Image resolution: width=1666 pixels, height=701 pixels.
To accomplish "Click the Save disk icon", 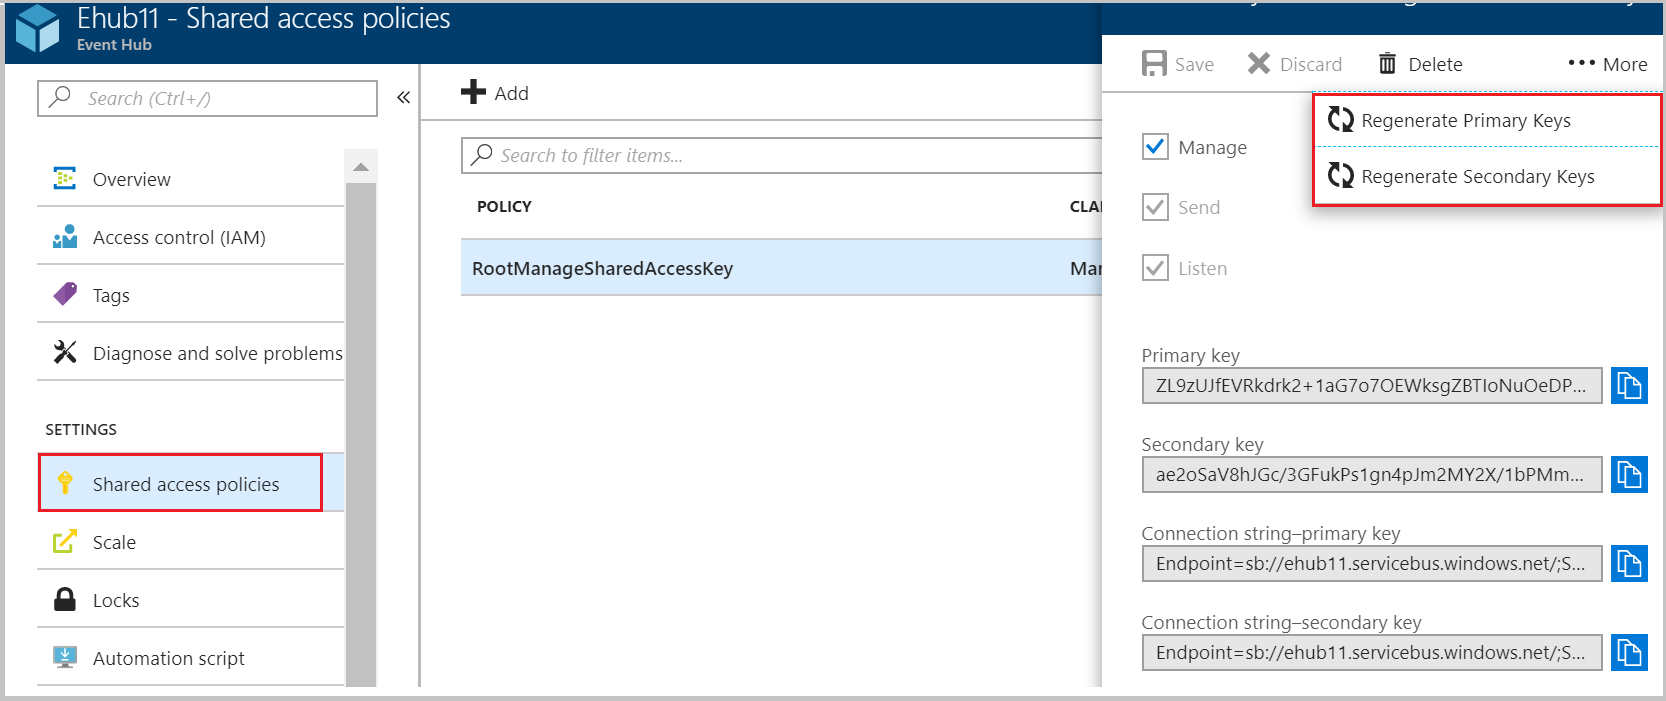I will click(1154, 64).
